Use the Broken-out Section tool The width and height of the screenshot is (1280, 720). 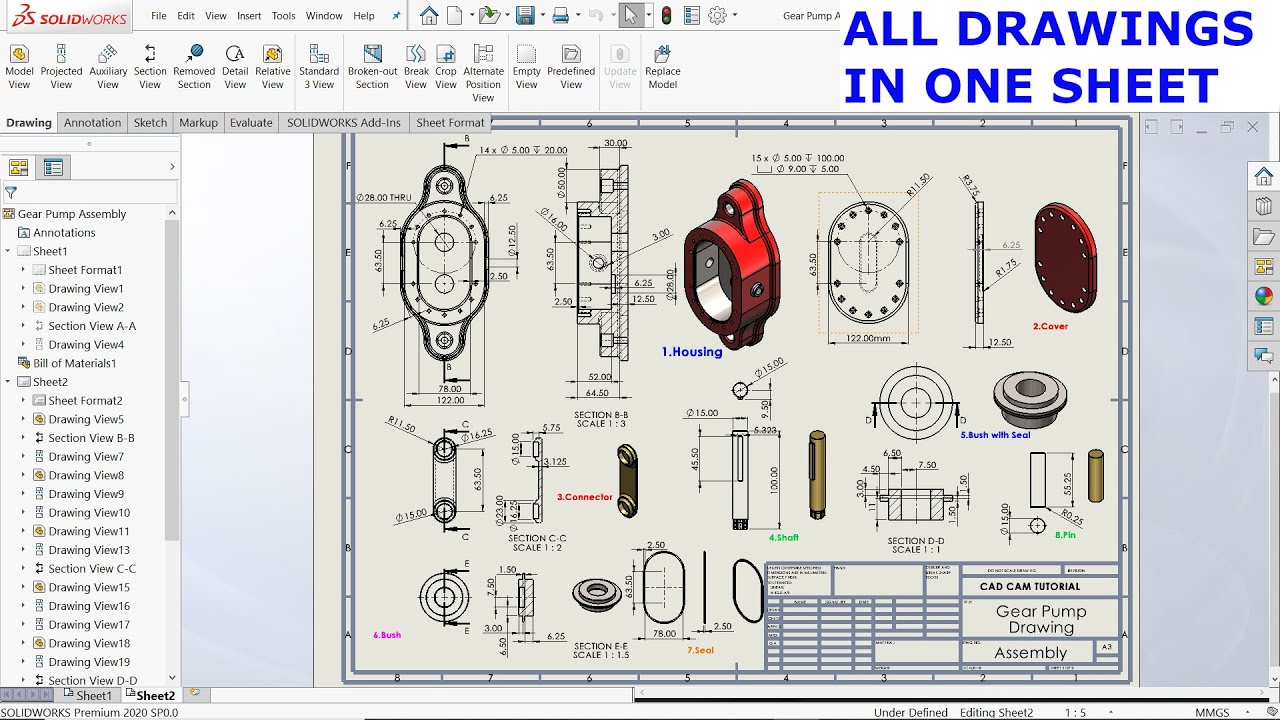(x=372, y=67)
